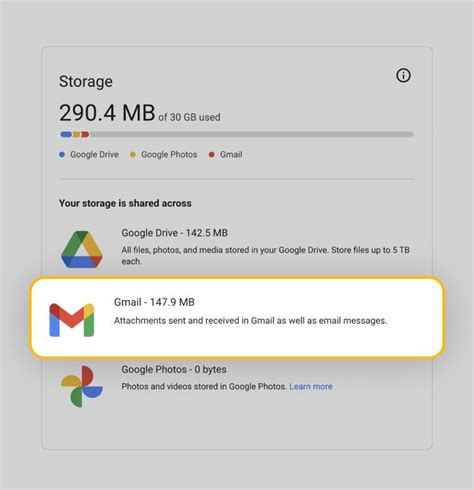Select the blue Google Drive legend dot
This screenshot has height=490, width=474.
[x=62, y=155]
